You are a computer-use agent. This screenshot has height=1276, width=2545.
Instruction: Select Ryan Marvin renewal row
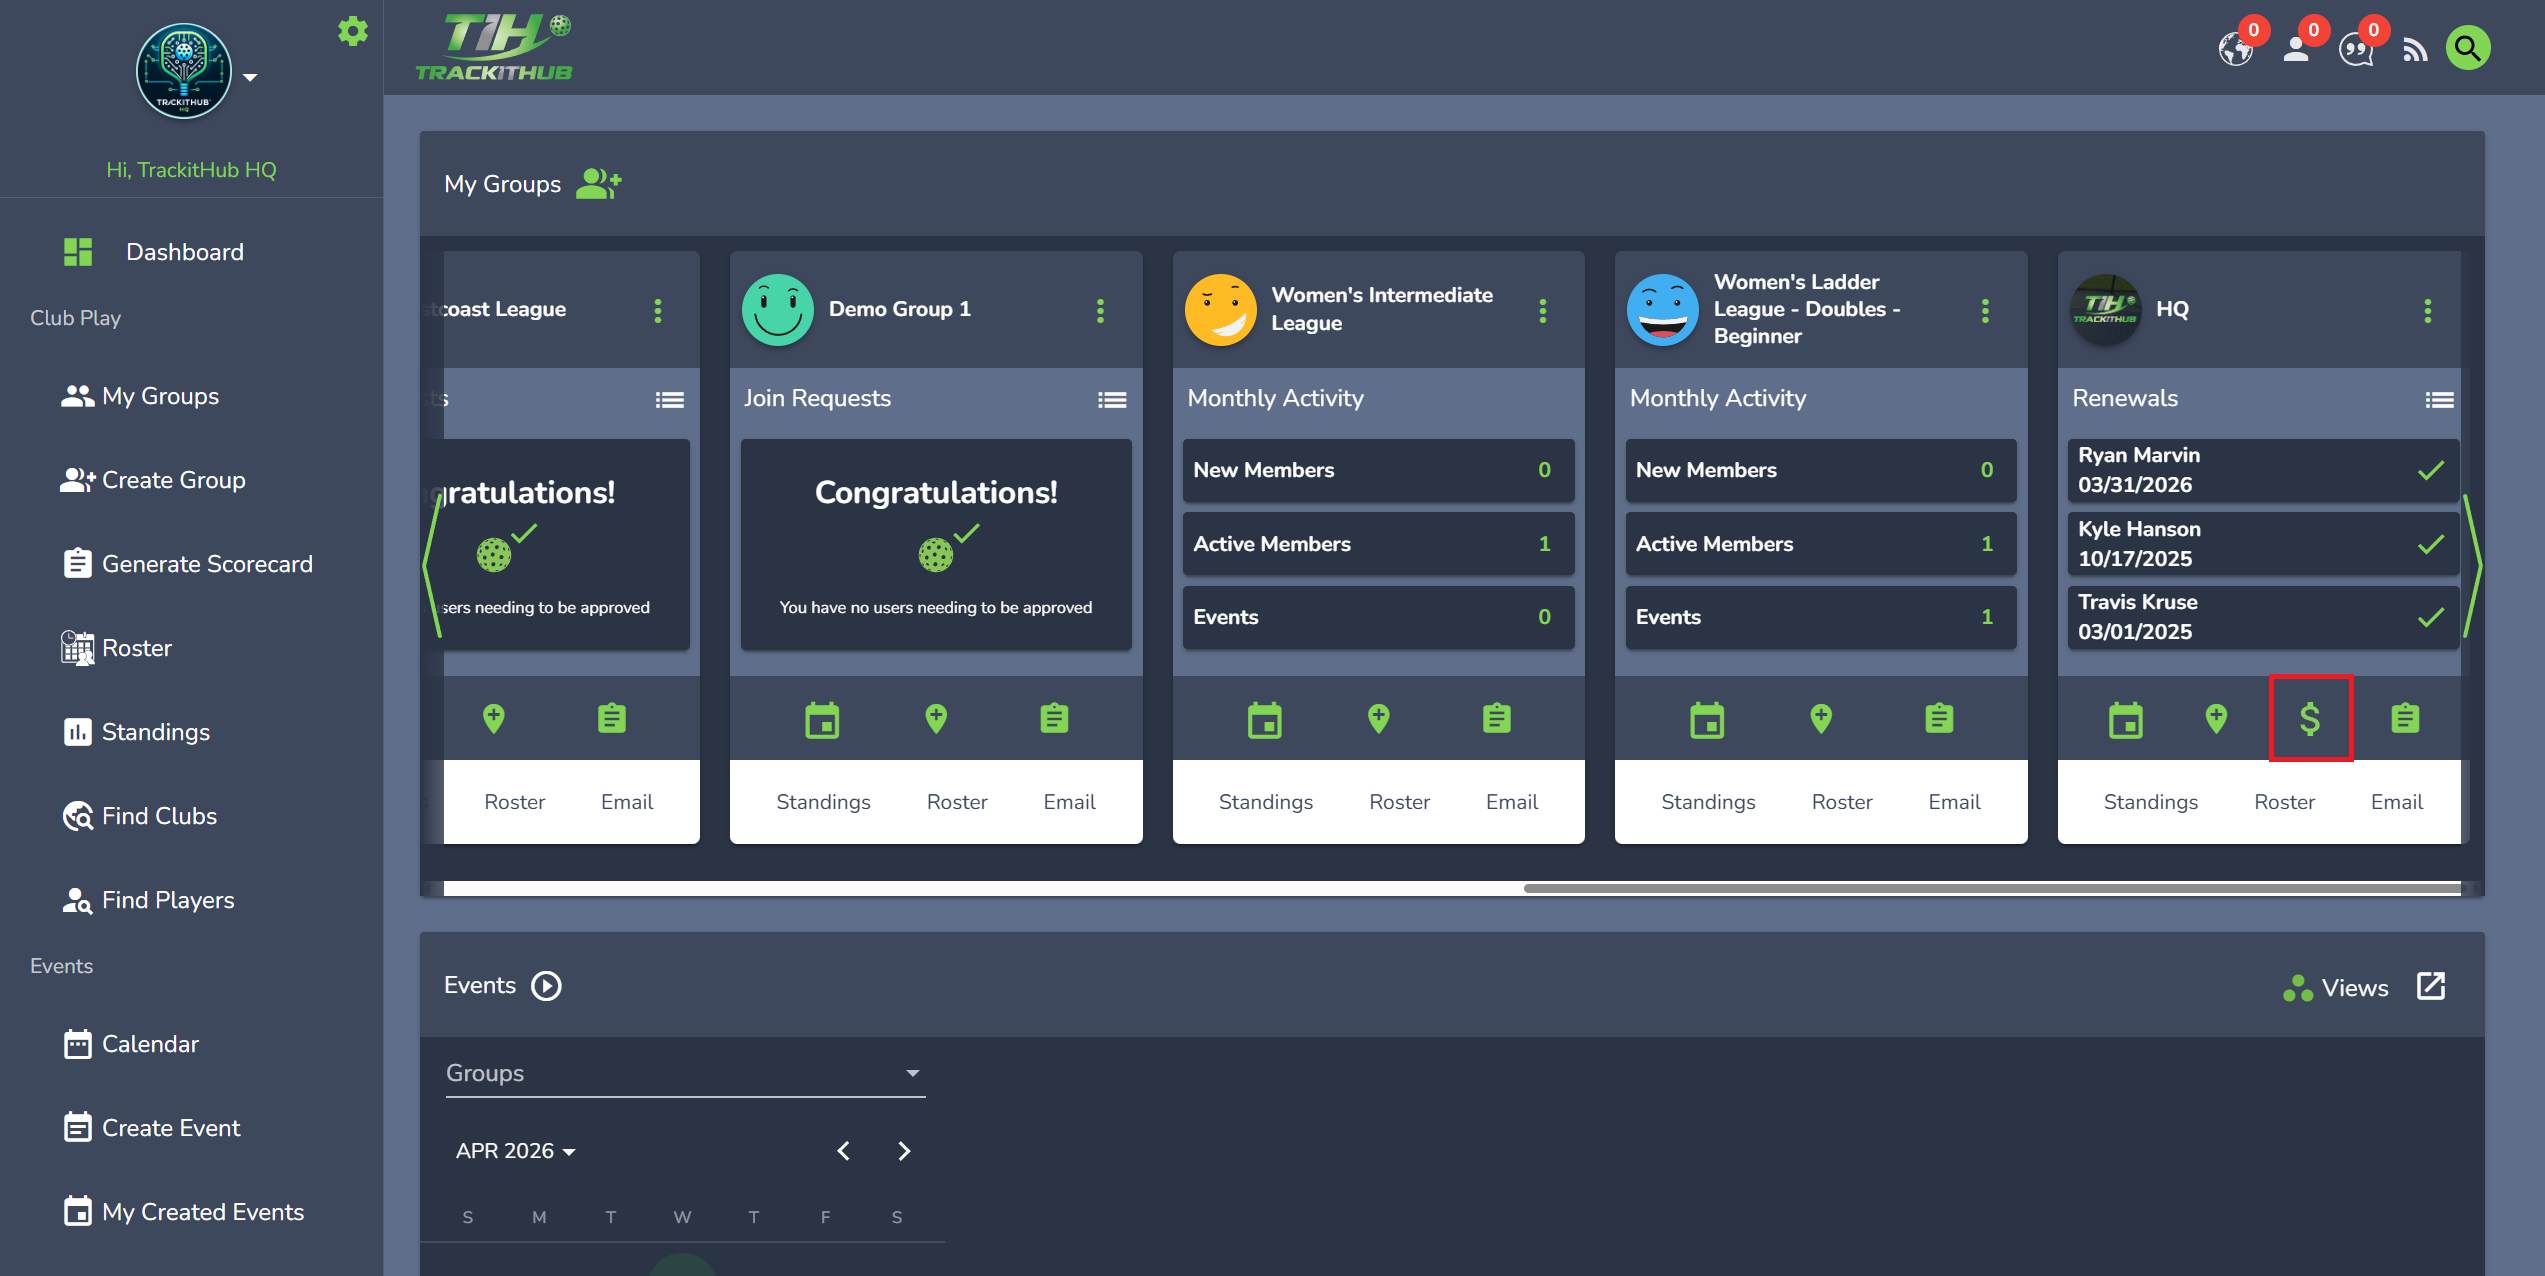pos(2262,470)
